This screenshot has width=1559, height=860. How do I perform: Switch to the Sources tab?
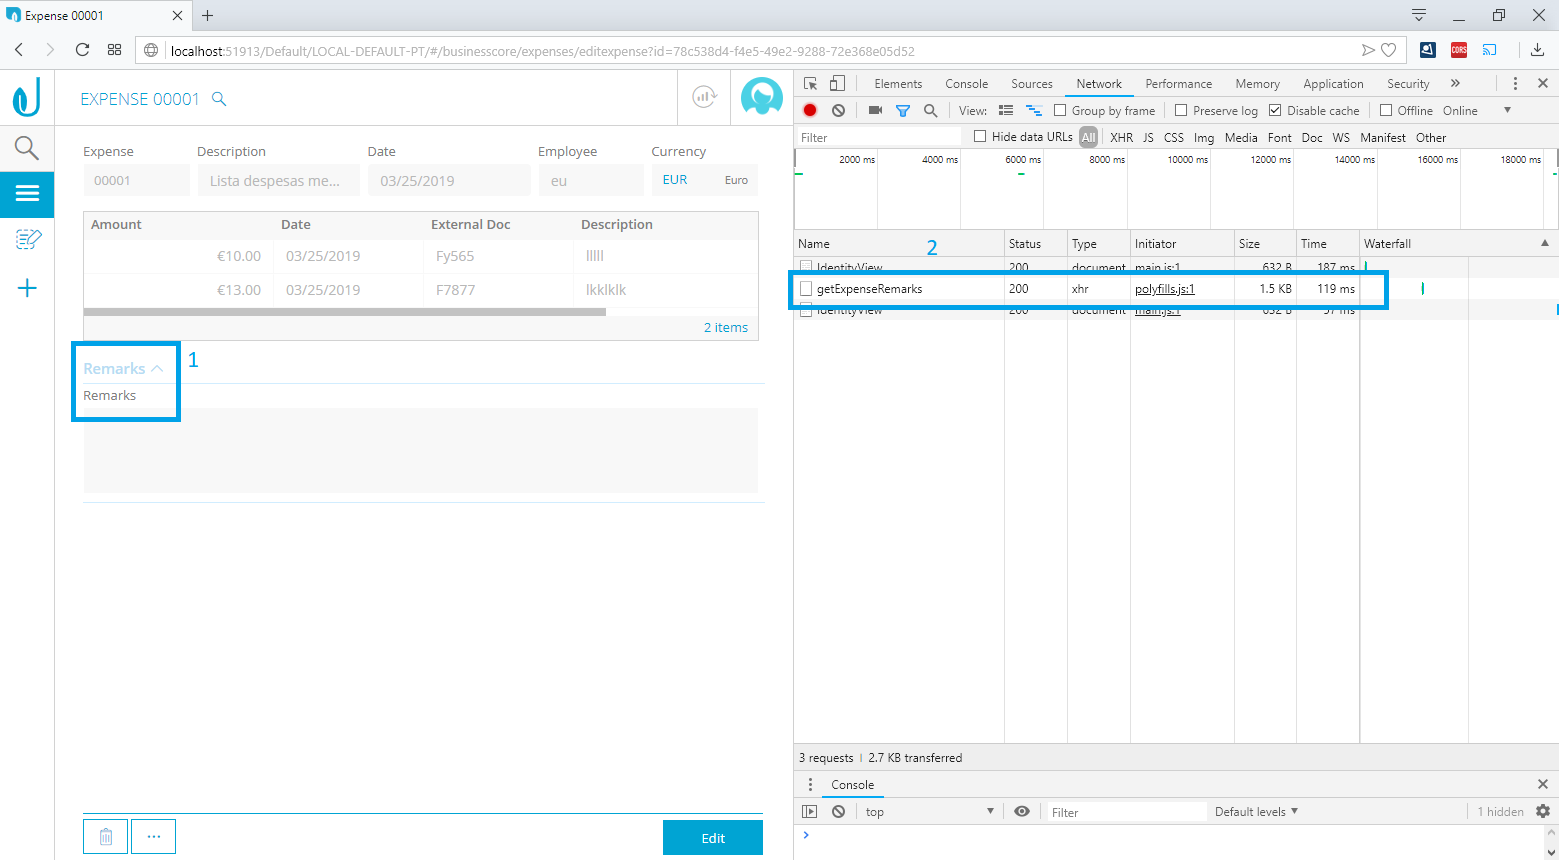point(1031,84)
